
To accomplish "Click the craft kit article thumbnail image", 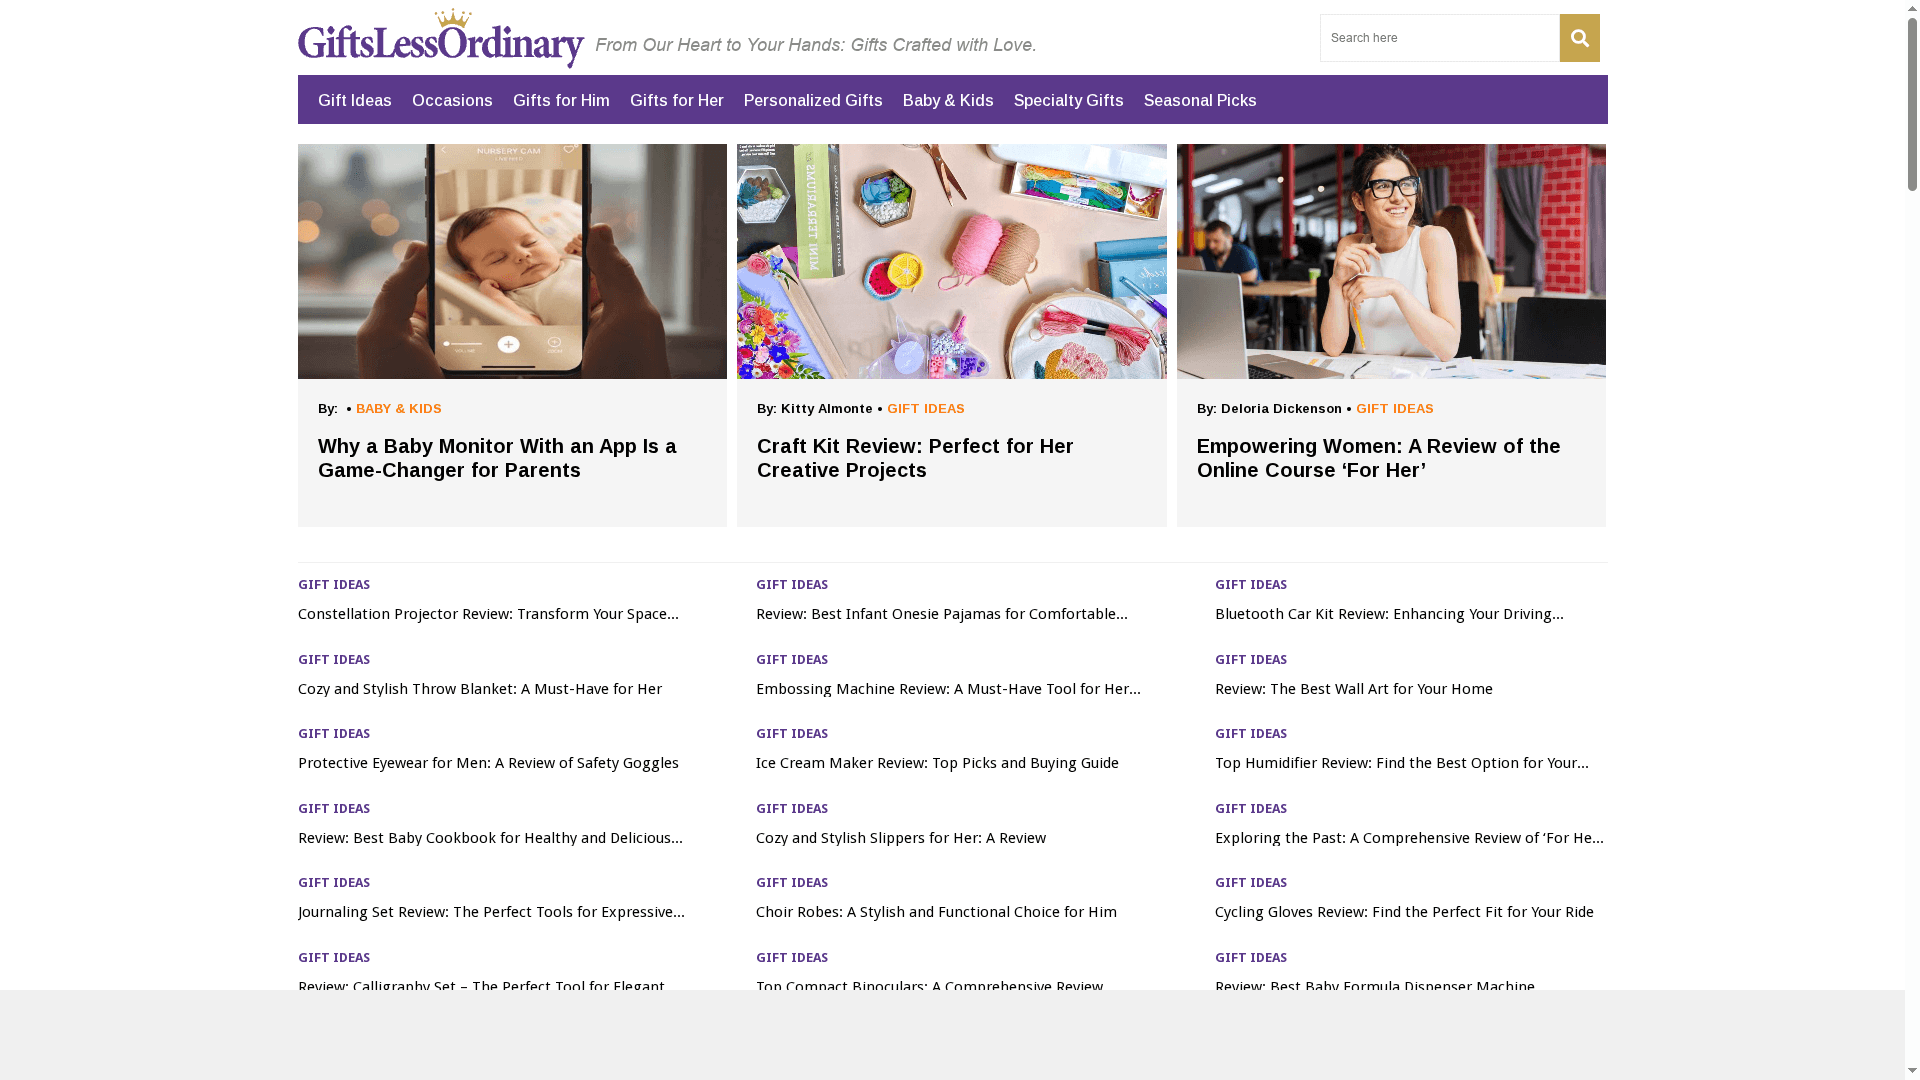I will [951, 261].
